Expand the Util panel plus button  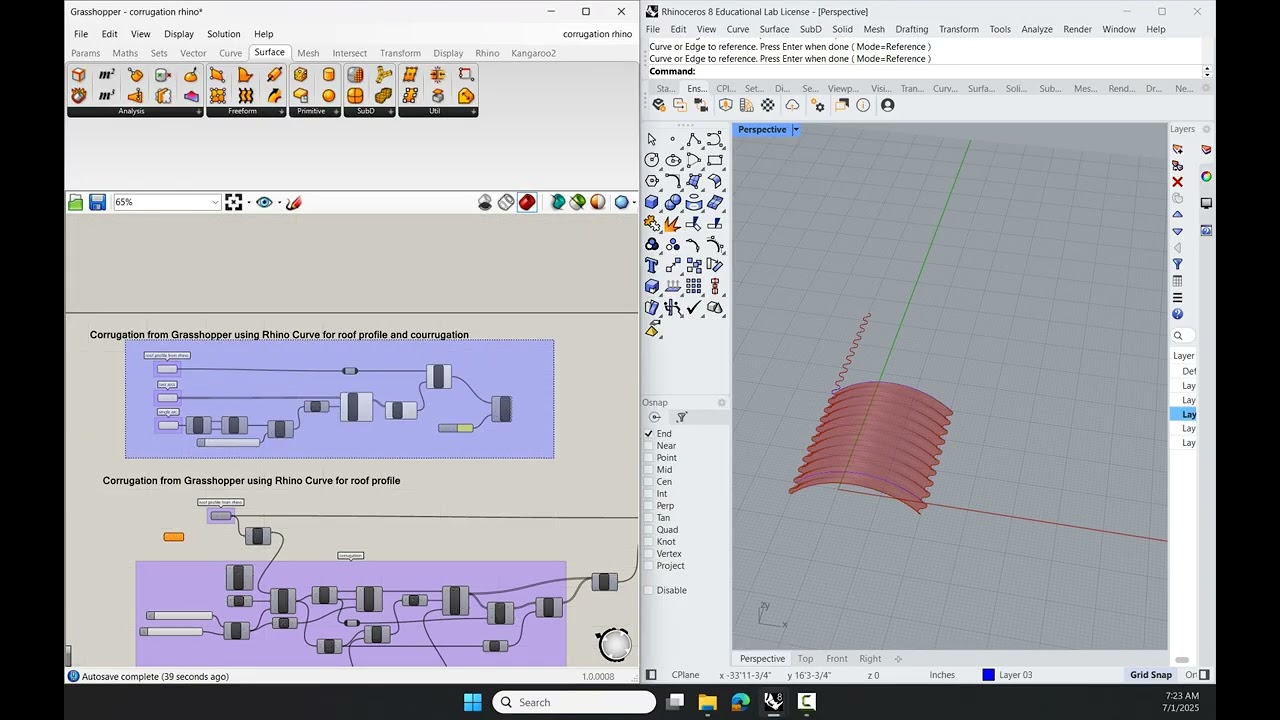[x=473, y=112]
